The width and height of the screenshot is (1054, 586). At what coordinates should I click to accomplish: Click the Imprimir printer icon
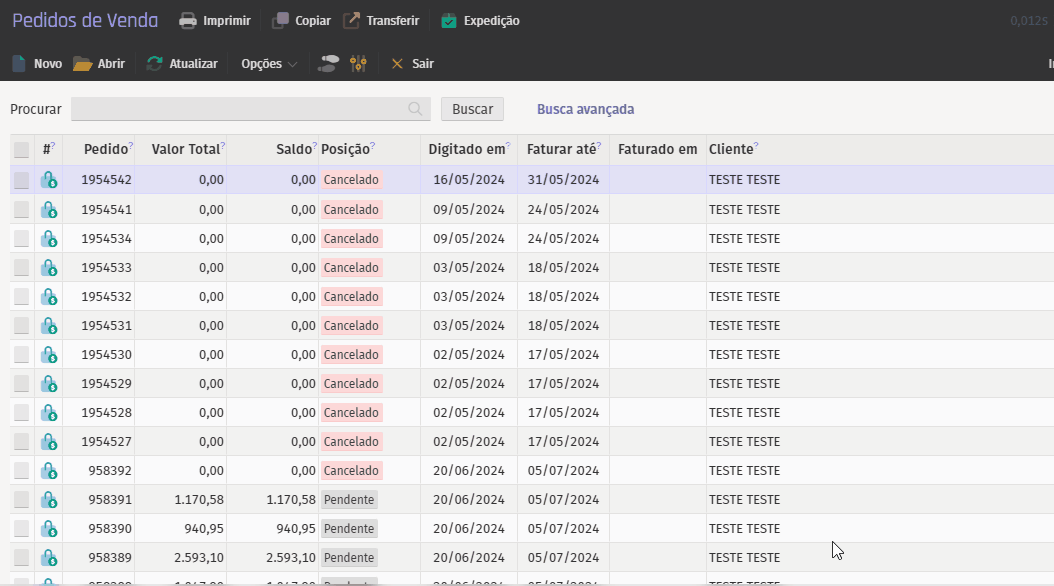pos(187,20)
